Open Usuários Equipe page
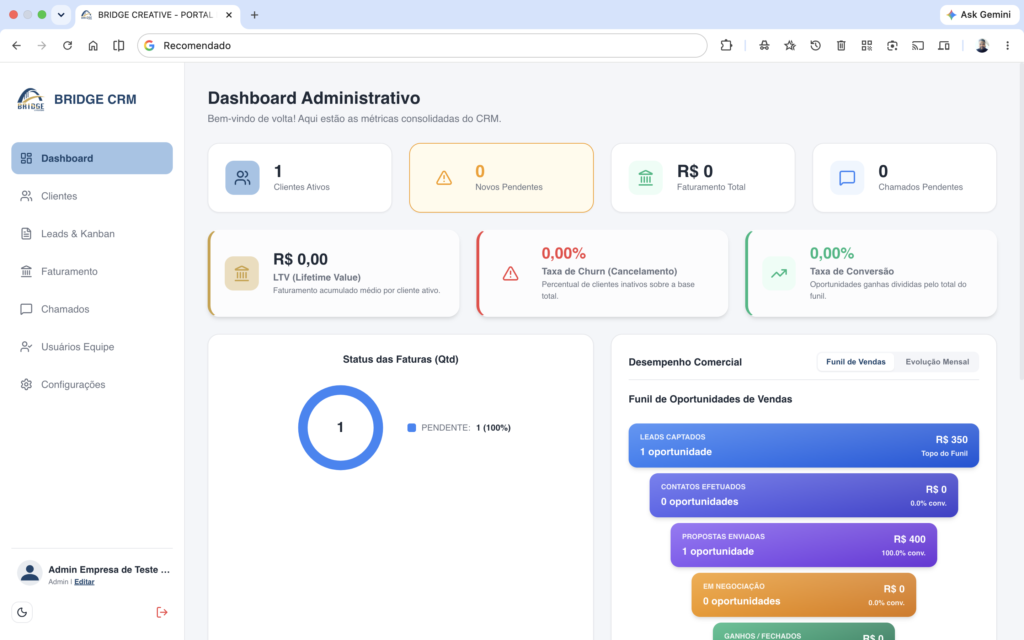Image resolution: width=1024 pixels, height=640 pixels. pos(92,347)
